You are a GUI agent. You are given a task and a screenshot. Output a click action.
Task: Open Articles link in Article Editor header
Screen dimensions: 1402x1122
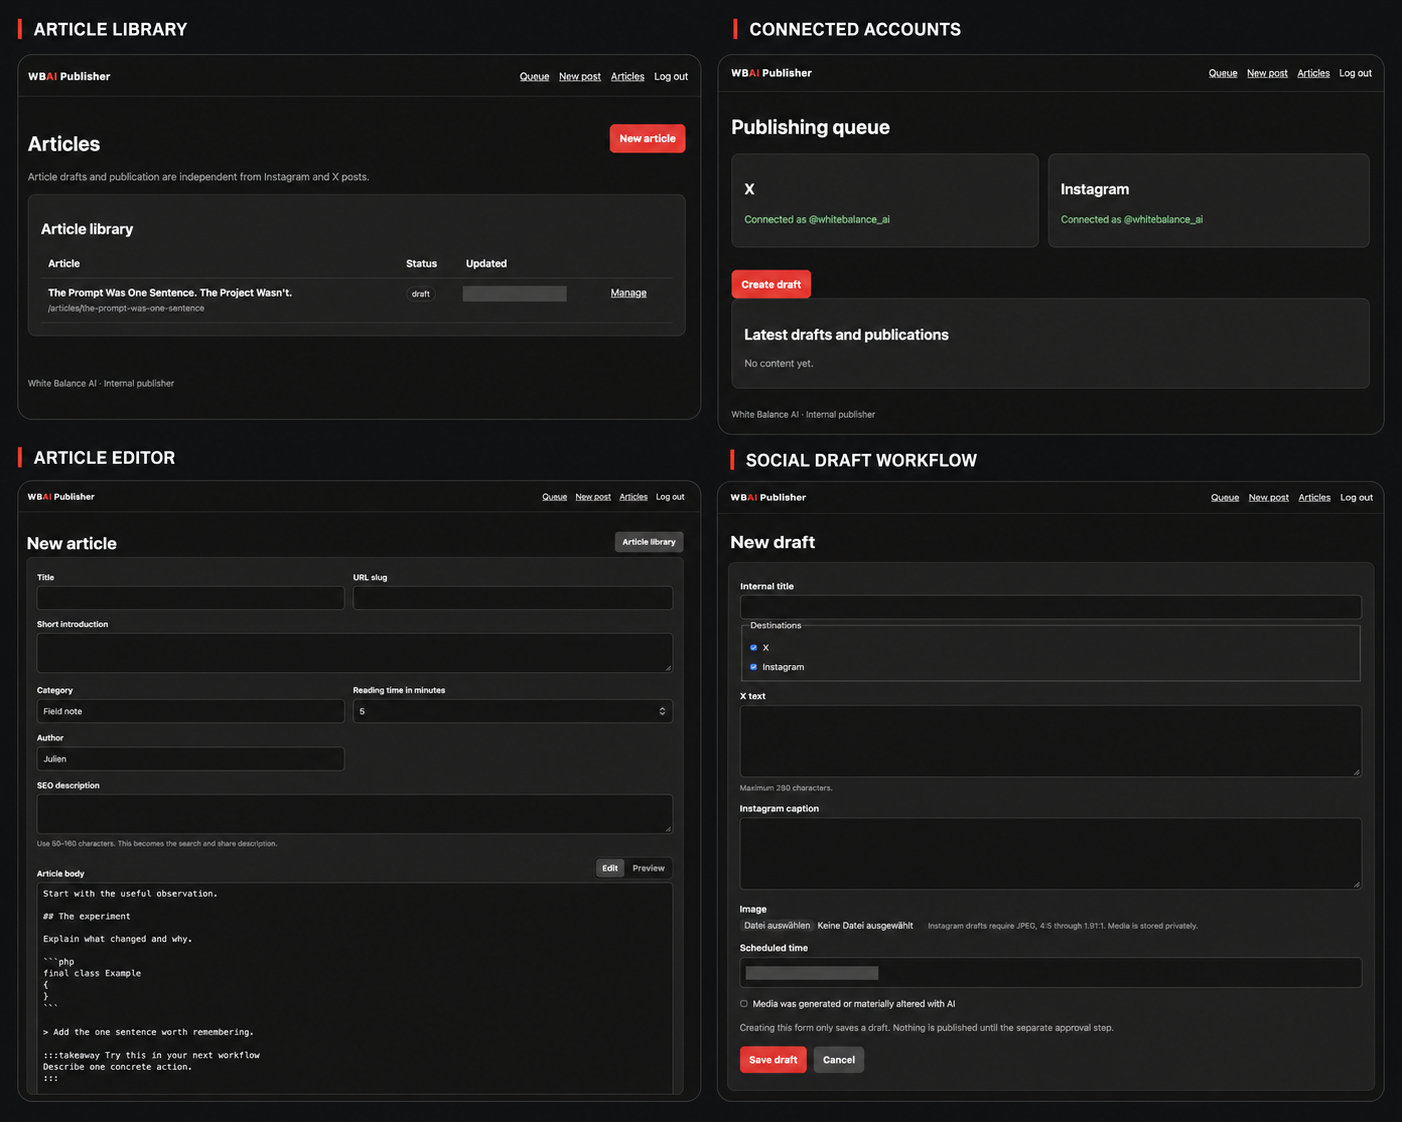(633, 497)
